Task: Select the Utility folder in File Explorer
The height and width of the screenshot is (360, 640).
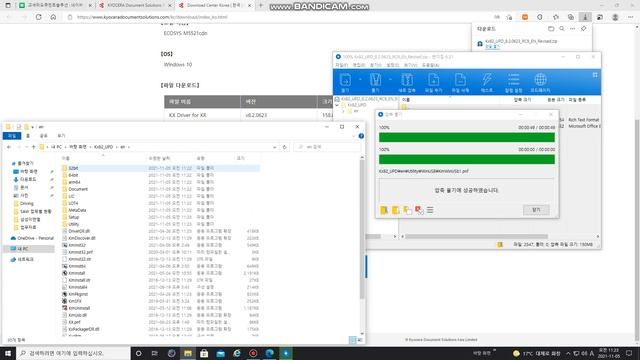Action: 74,224
